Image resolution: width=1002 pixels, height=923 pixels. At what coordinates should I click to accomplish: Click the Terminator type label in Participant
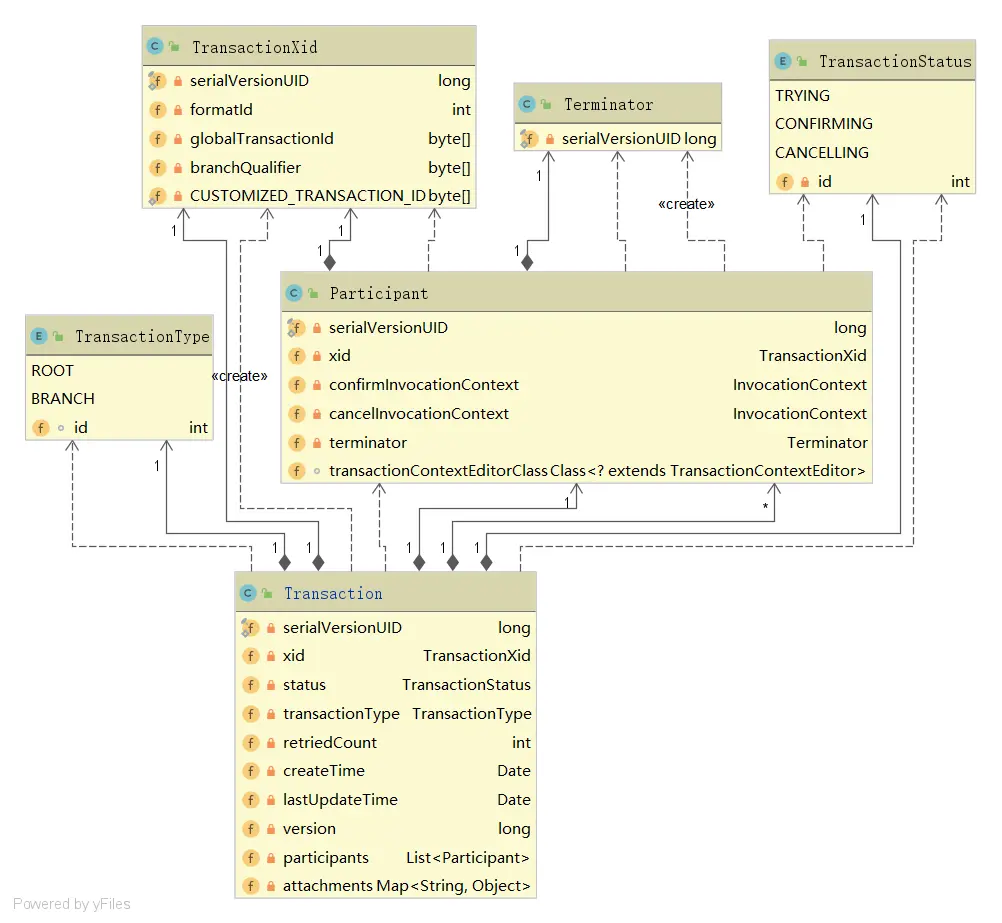click(827, 442)
